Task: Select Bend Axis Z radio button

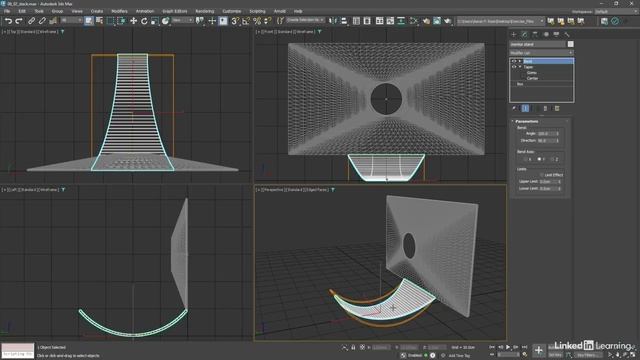Action: coord(552,159)
